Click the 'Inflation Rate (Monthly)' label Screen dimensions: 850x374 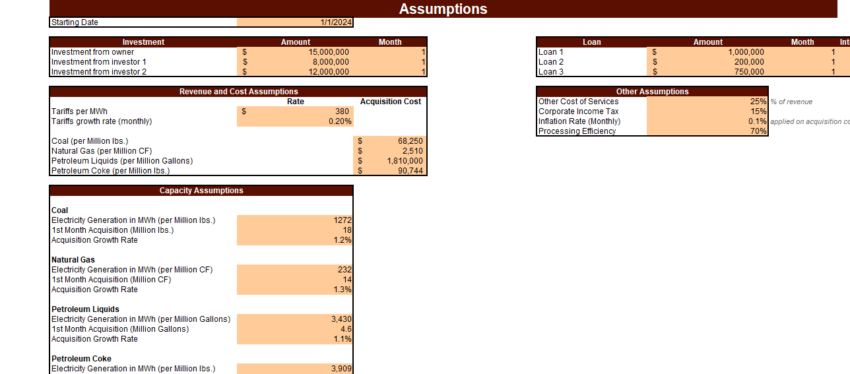click(x=579, y=121)
